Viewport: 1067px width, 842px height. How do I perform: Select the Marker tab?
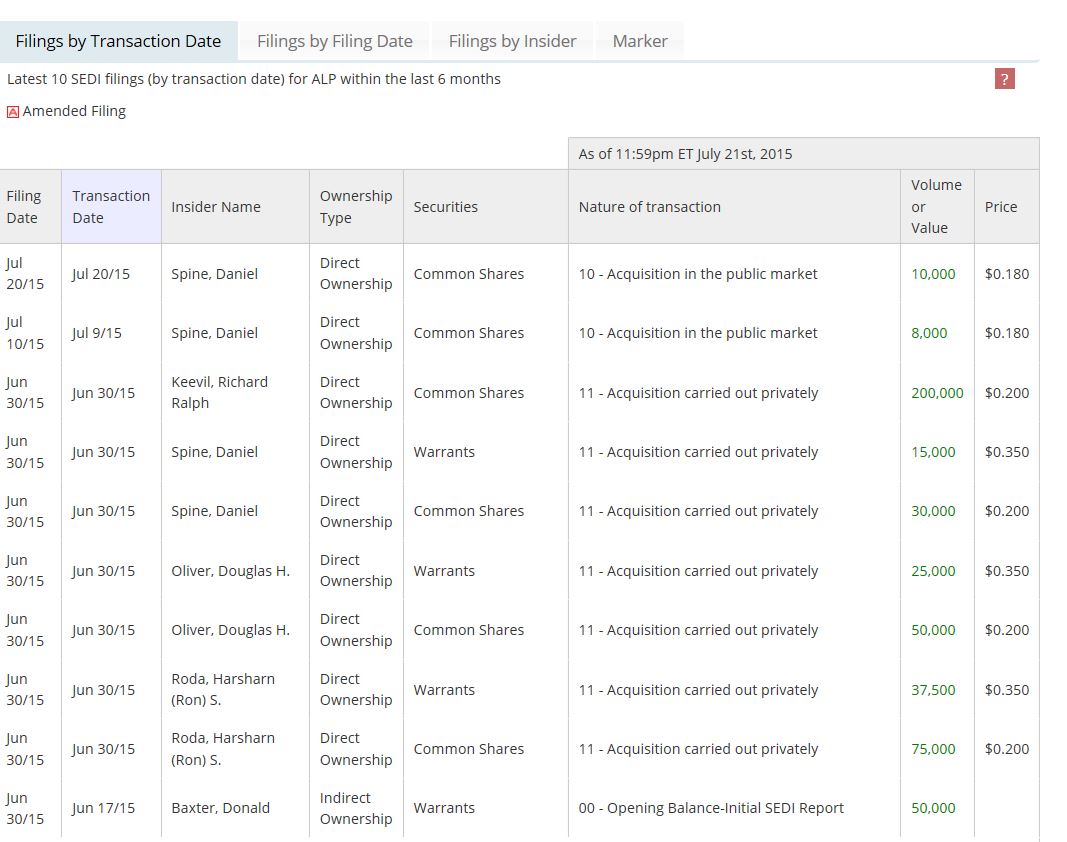pyautogui.click(x=639, y=41)
